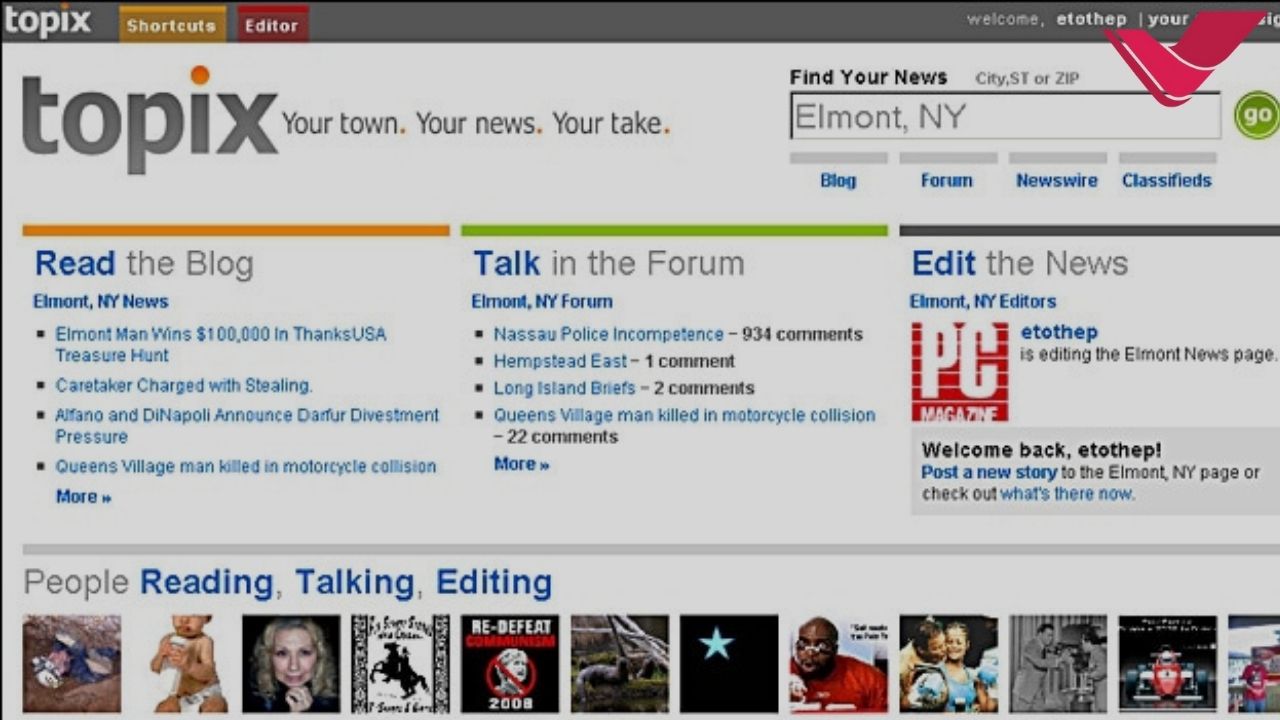
Task: Open the couple embracing avatar
Action: pos(948,664)
